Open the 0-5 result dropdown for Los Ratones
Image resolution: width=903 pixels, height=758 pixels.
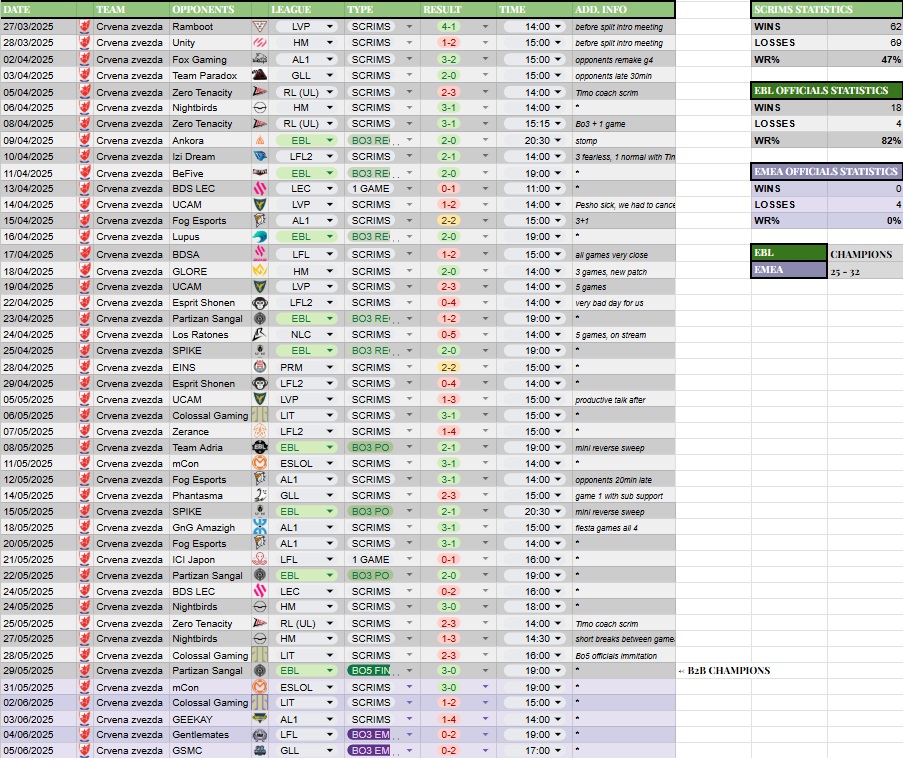[485, 335]
